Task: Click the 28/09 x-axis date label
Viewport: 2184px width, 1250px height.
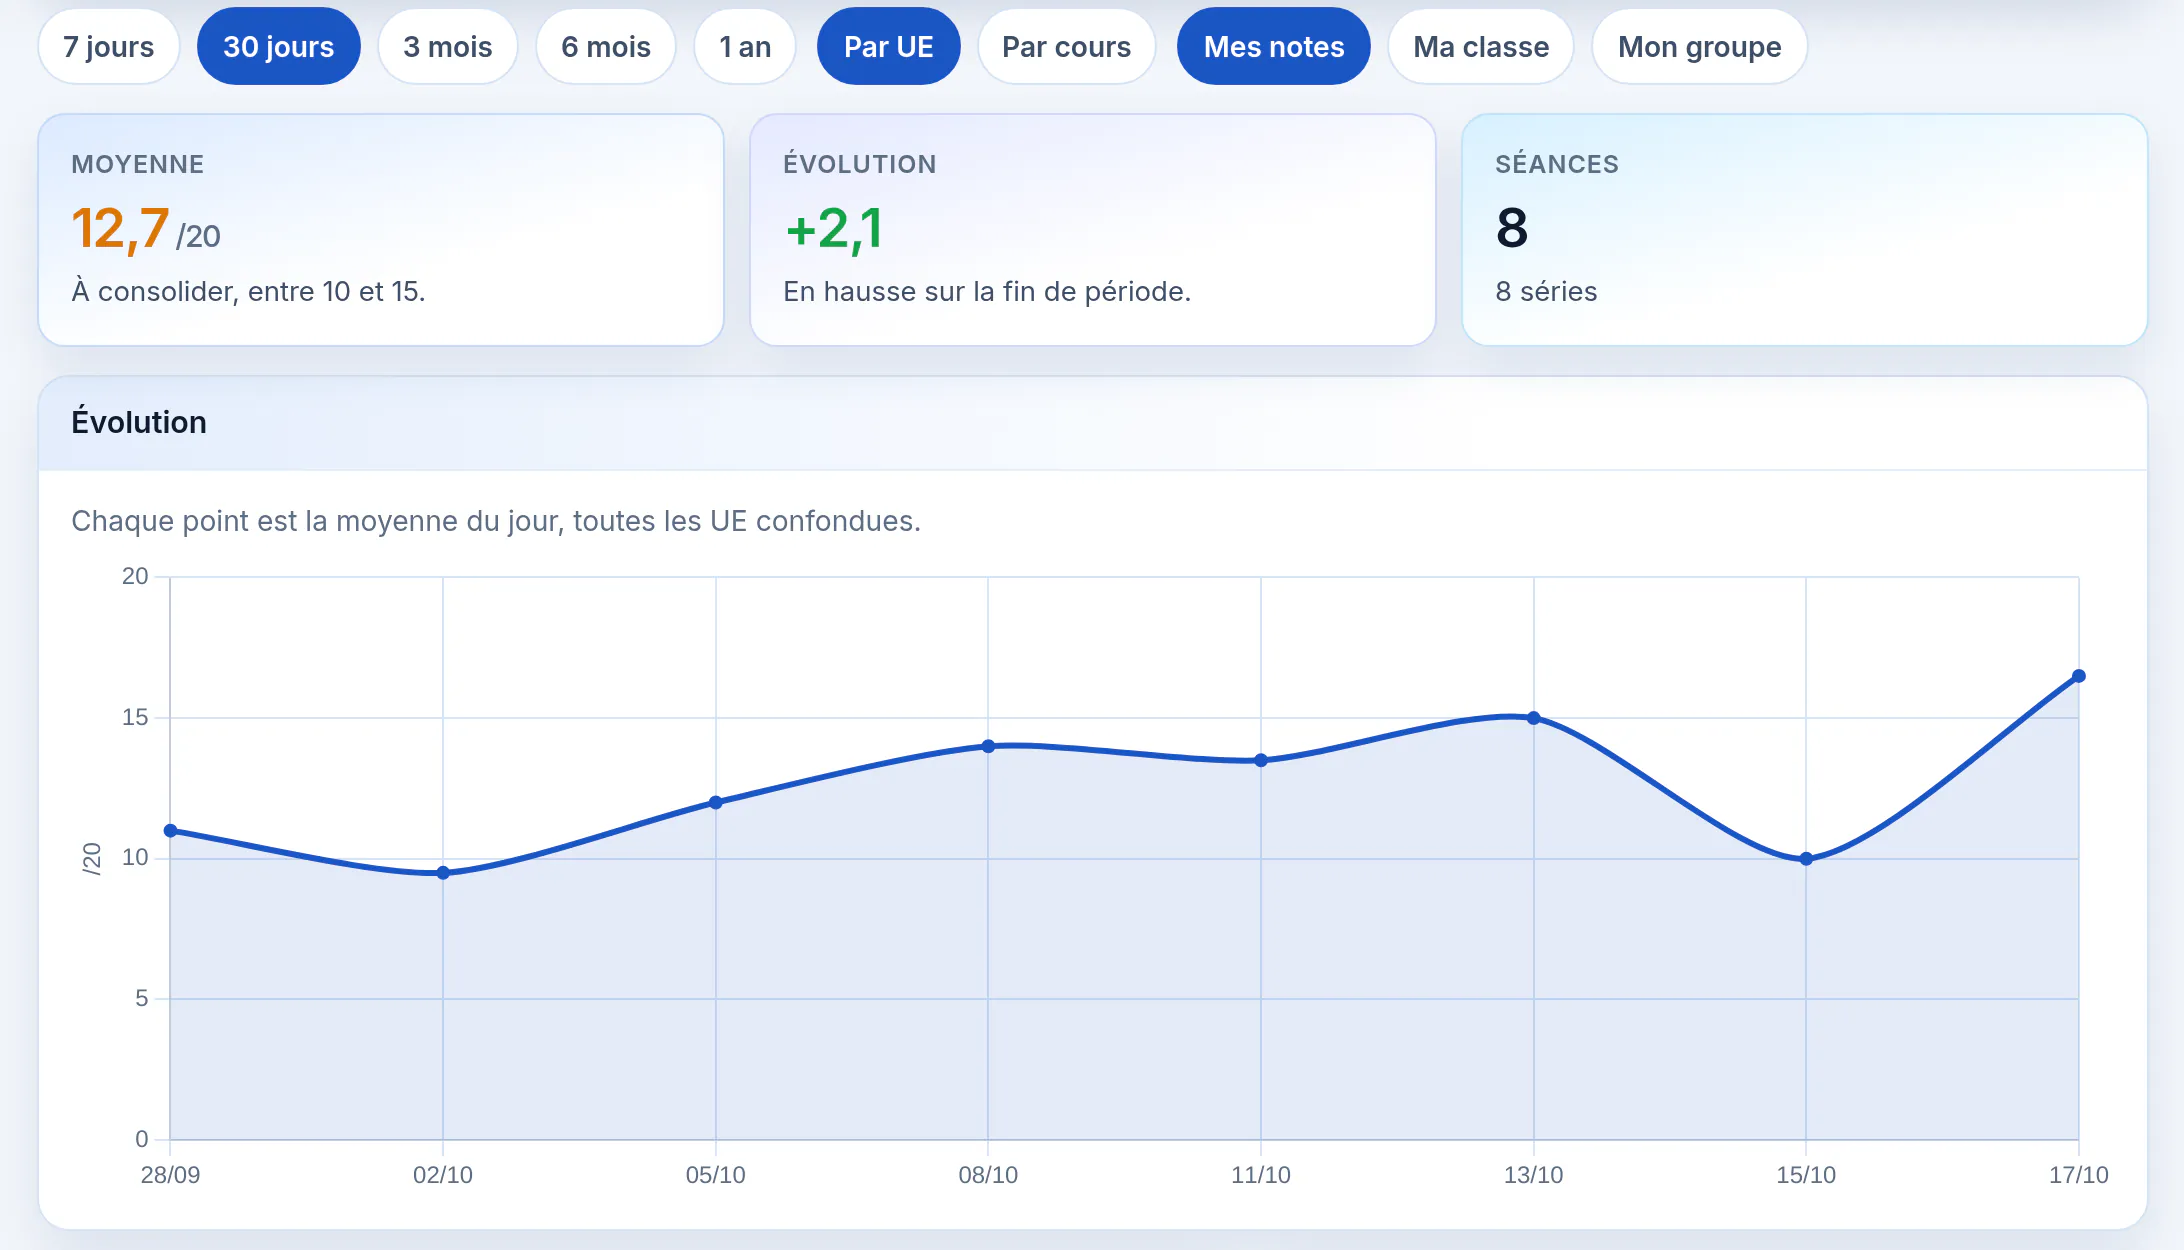Action: pyautogui.click(x=170, y=1175)
